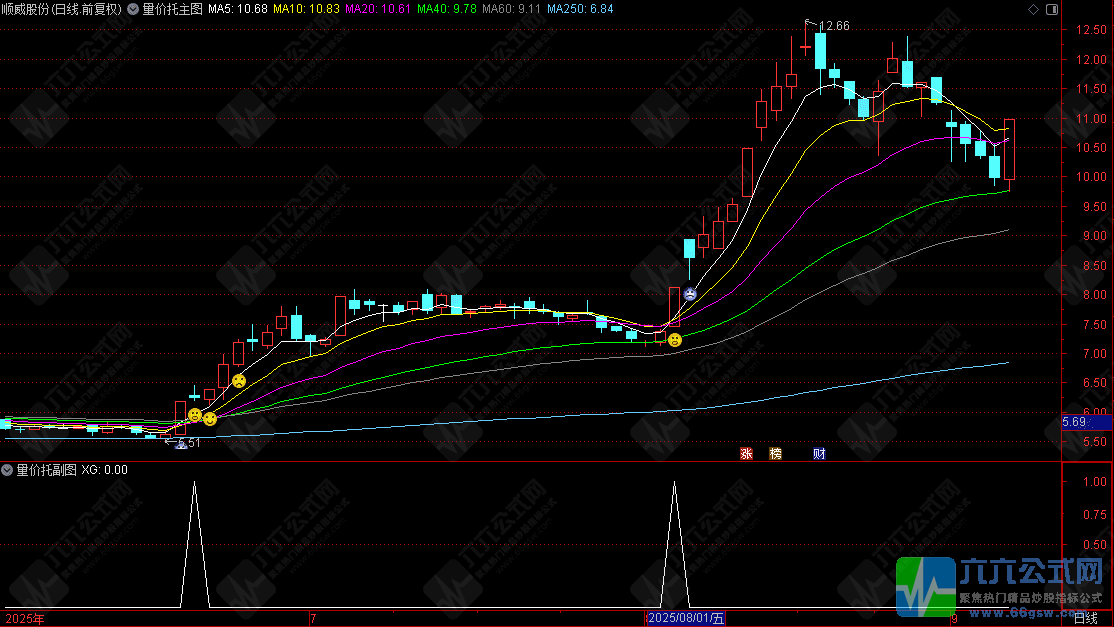Click the 量价托主图 indicator name
Screen dimensions: 1114x627
[x=173, y=9]
